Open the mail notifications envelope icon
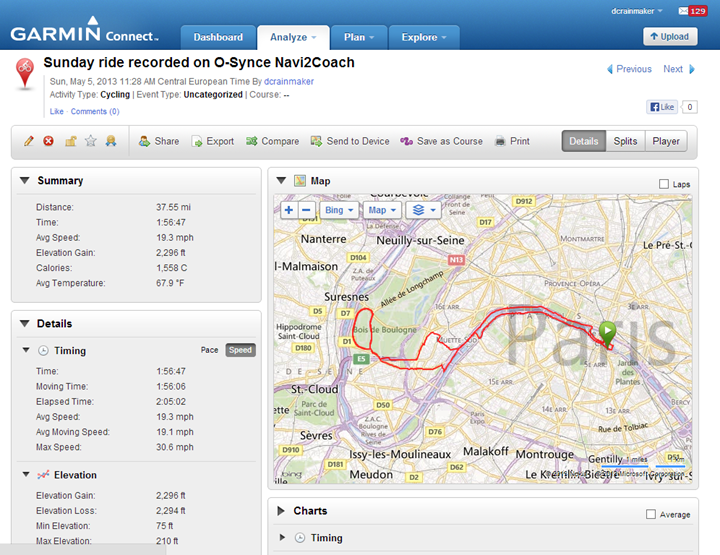This screenshot has width=720, height=555. pyautogui.click(x=683, y=11)
